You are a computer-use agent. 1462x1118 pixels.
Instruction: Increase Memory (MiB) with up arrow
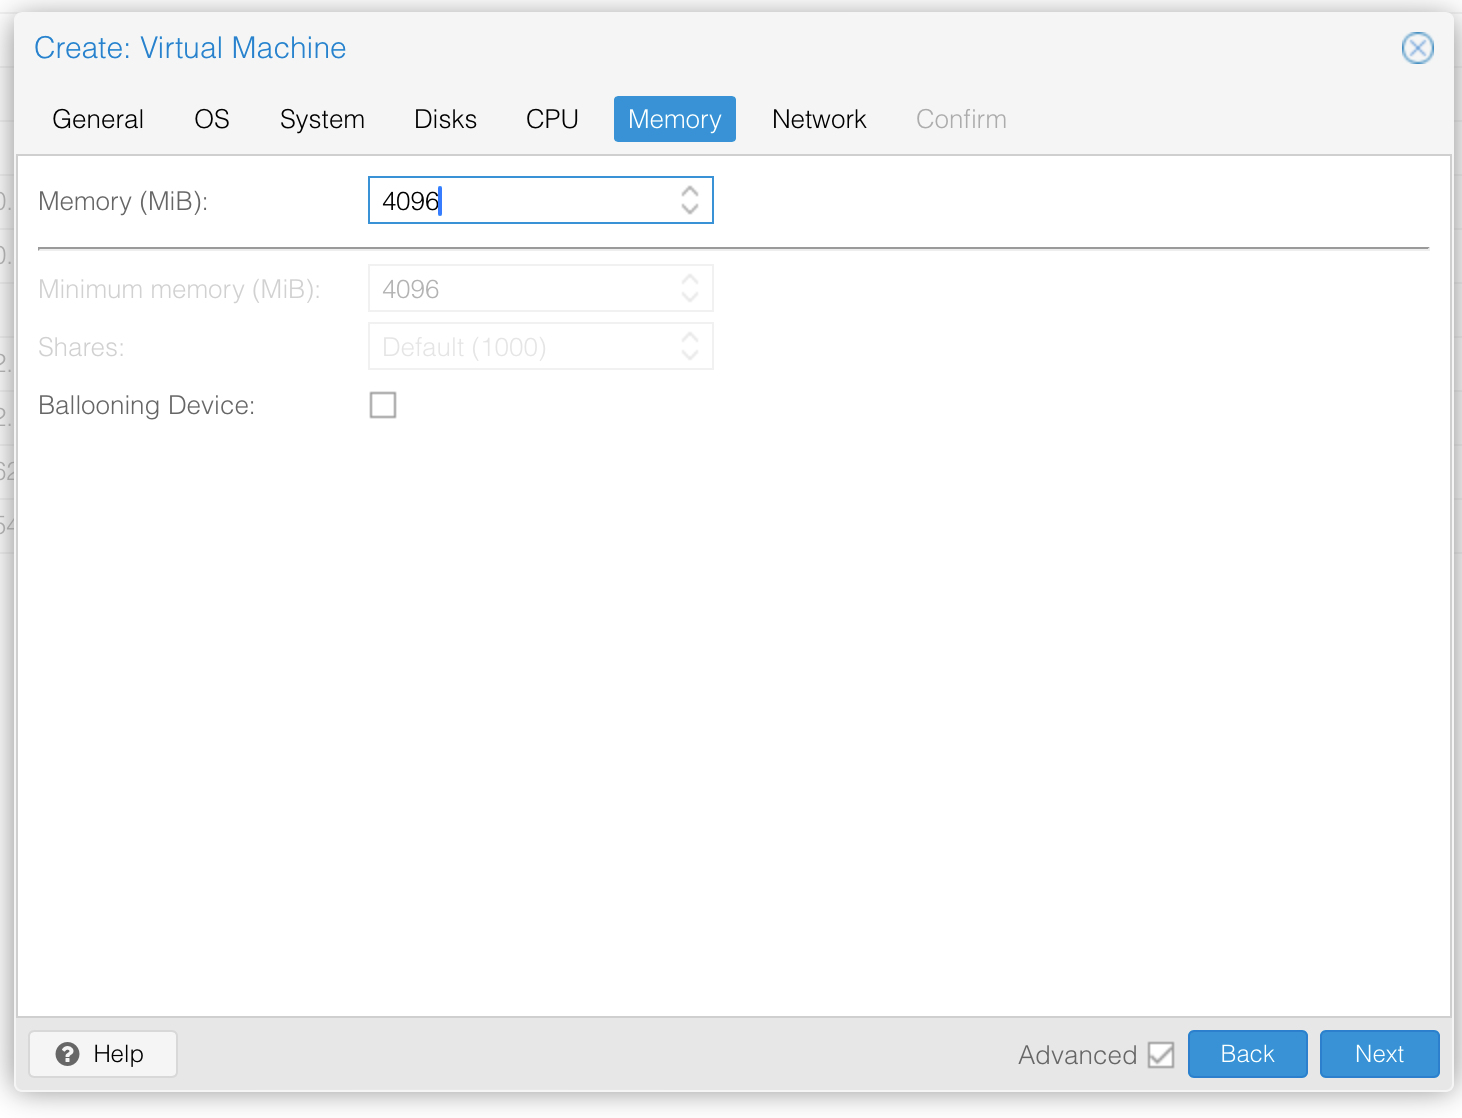tap(690, 191)
